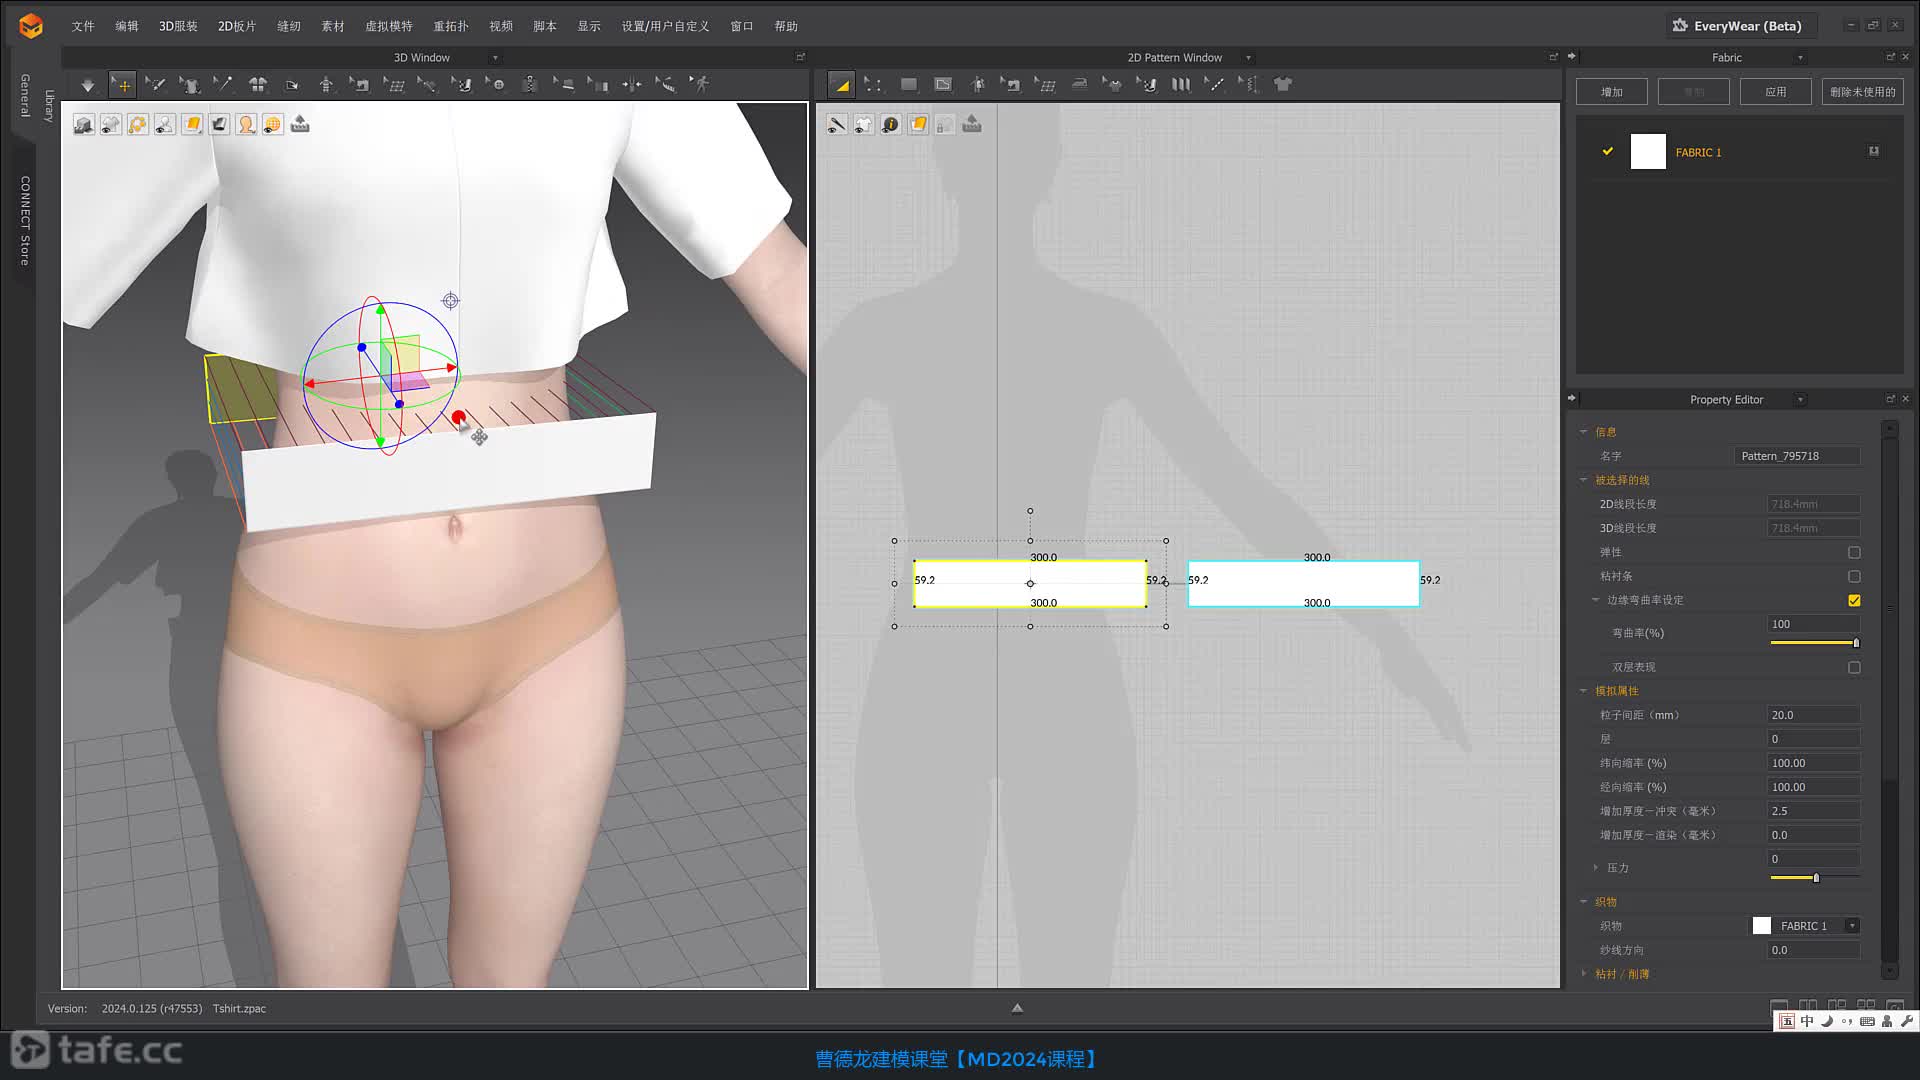This screenshot has height=1080, width=1920.
Task: Click the Simulate down-arrow icon
Action: click(88, 85)
